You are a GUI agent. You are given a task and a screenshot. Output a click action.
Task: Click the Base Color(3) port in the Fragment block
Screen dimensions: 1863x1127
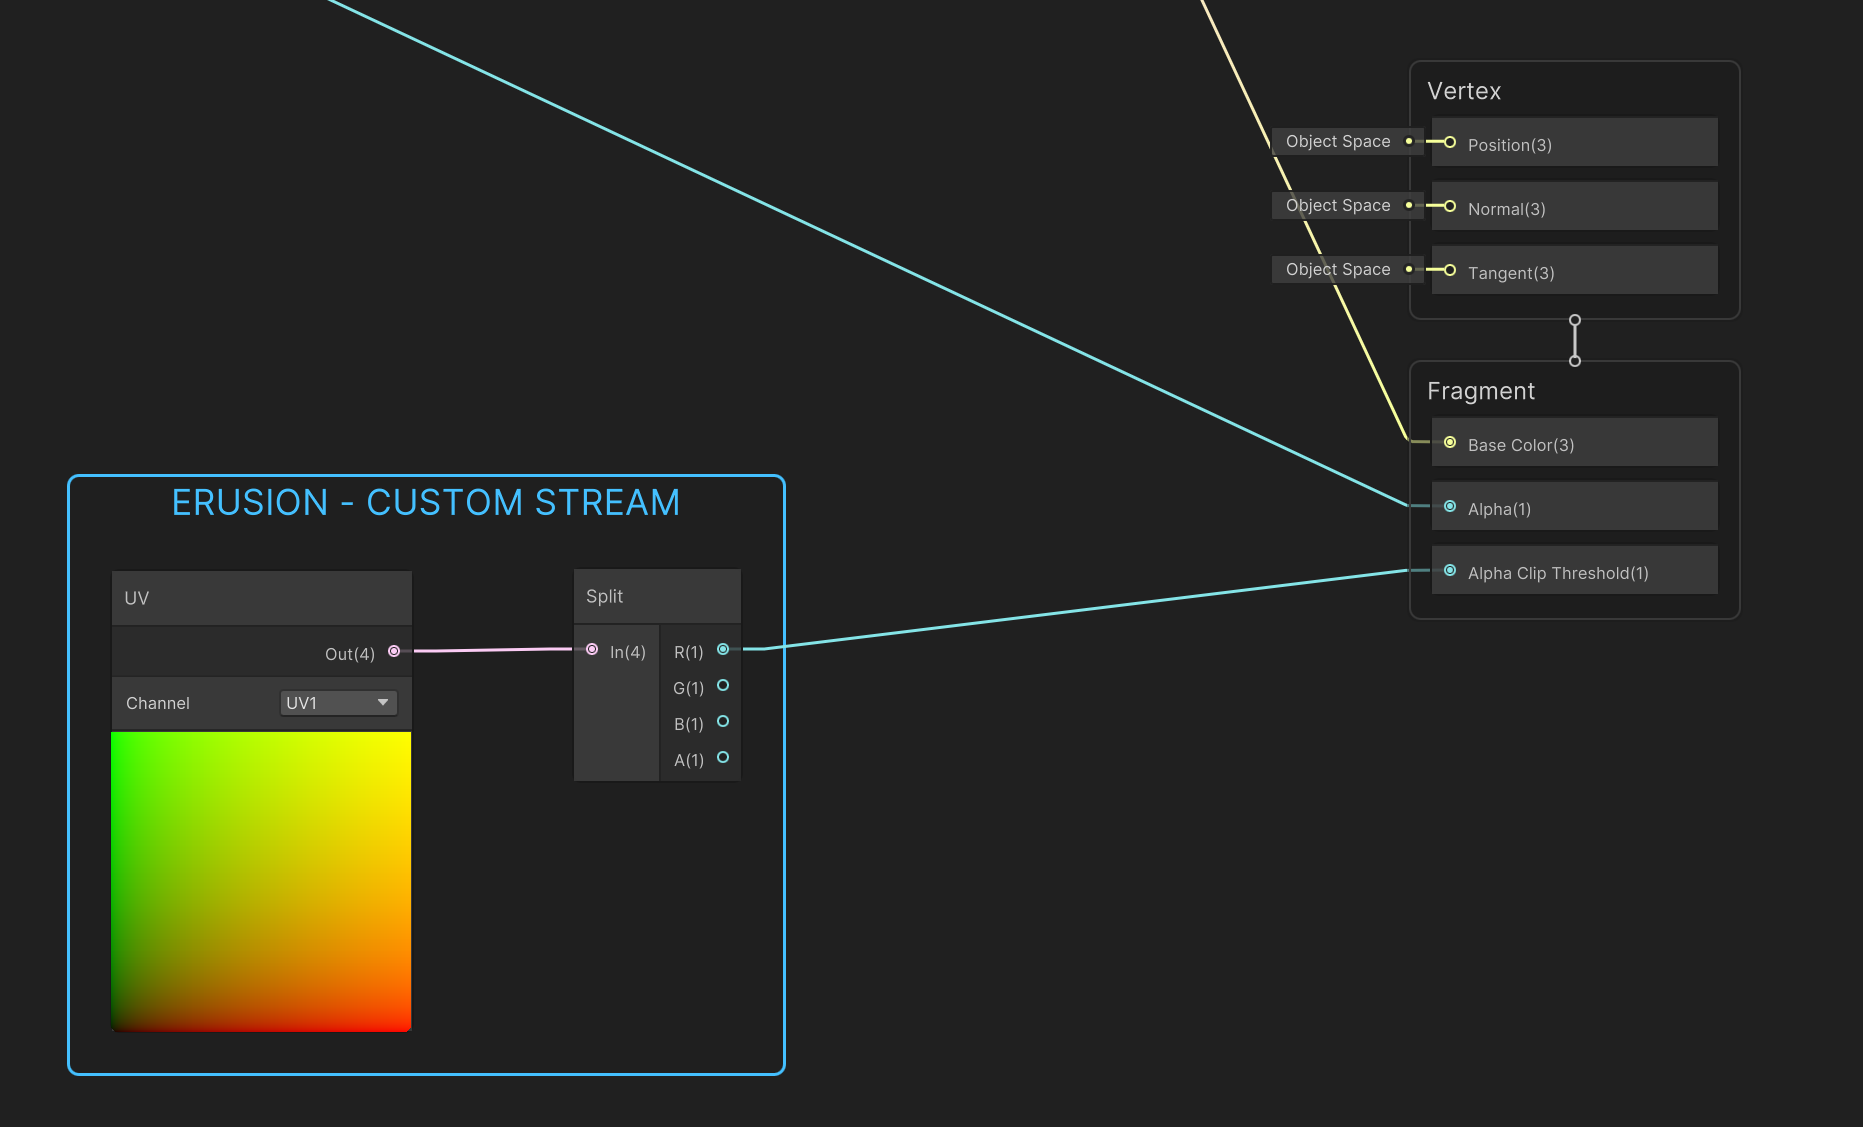(x=1449, y=441)
